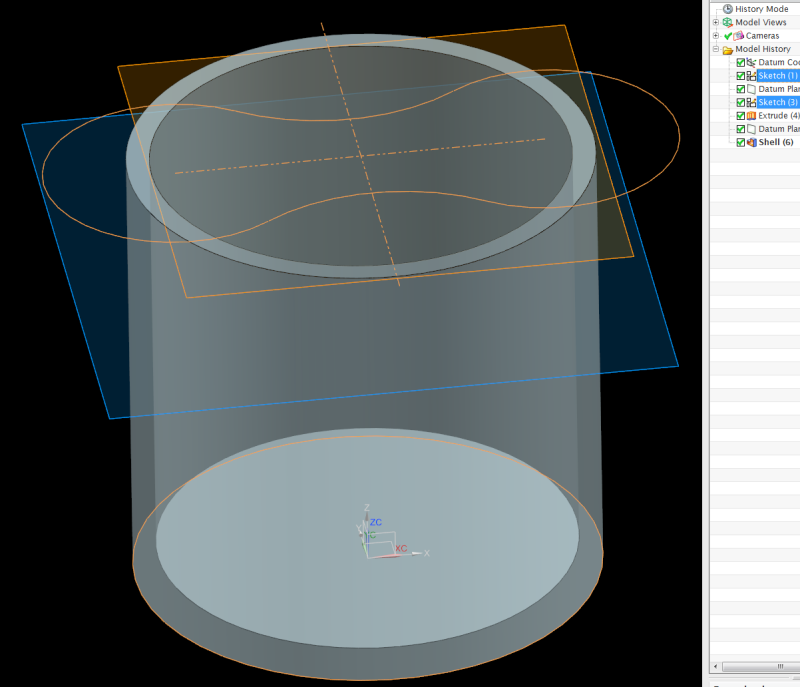Select the Cameras label
This screenshot has height=687, width=800.
pyautogui.click(x=762, y=36)
